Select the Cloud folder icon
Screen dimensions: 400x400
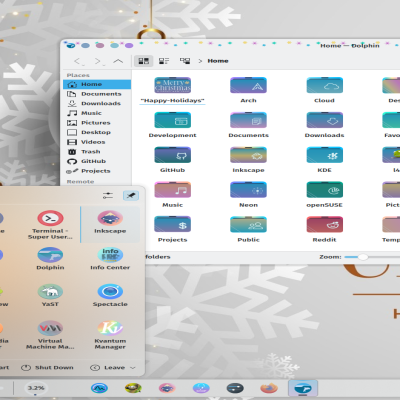(324, 85)
